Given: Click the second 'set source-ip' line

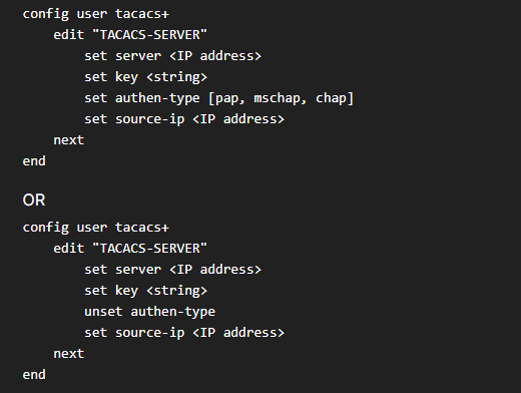Looking at the screenshot, I should (184, 333).
